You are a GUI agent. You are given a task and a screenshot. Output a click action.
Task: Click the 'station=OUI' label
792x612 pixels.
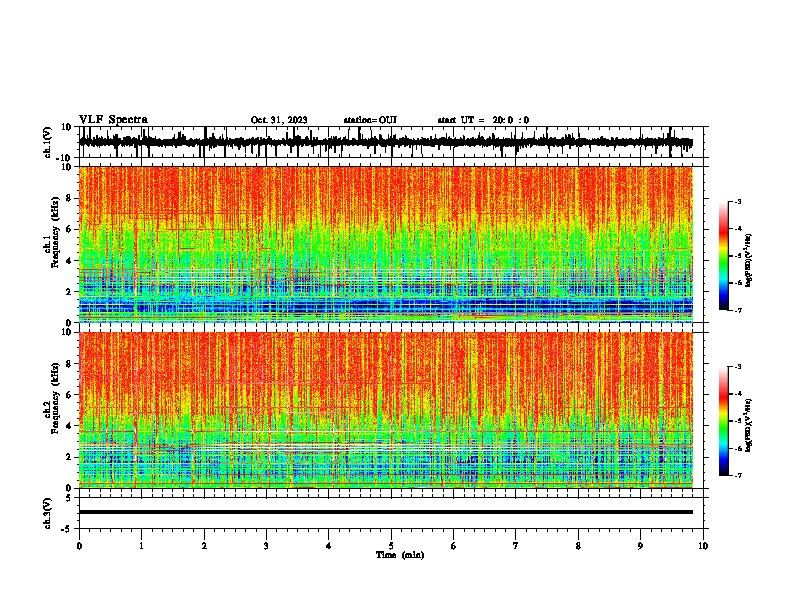click(x=370, y=120)
